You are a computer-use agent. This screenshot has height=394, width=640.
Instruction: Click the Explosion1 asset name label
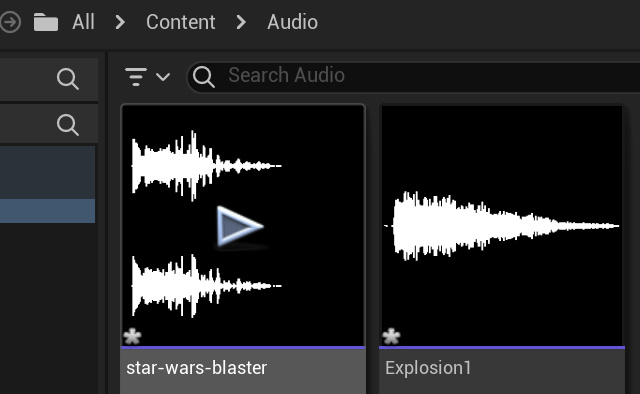click(428, 368)
